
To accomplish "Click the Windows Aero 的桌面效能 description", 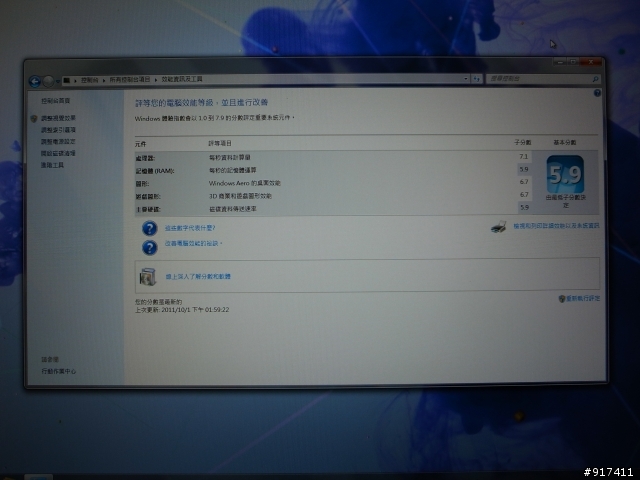I will [x=244, y=183].
